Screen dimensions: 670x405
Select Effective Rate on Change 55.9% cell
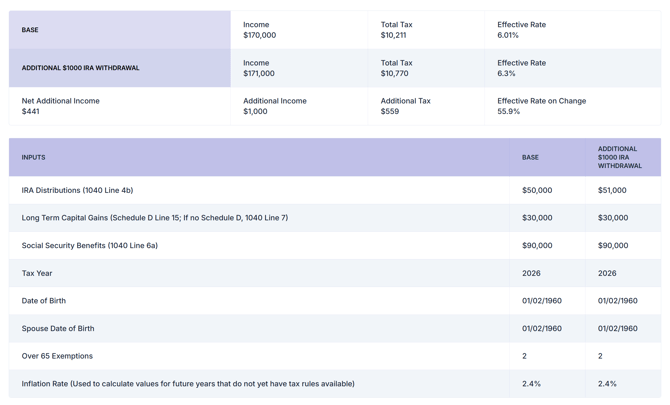541,106
